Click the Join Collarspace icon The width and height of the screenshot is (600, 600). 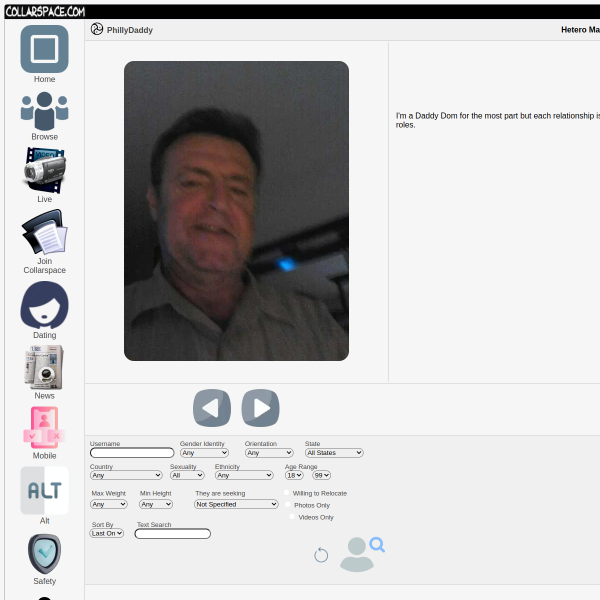[44, 232]
